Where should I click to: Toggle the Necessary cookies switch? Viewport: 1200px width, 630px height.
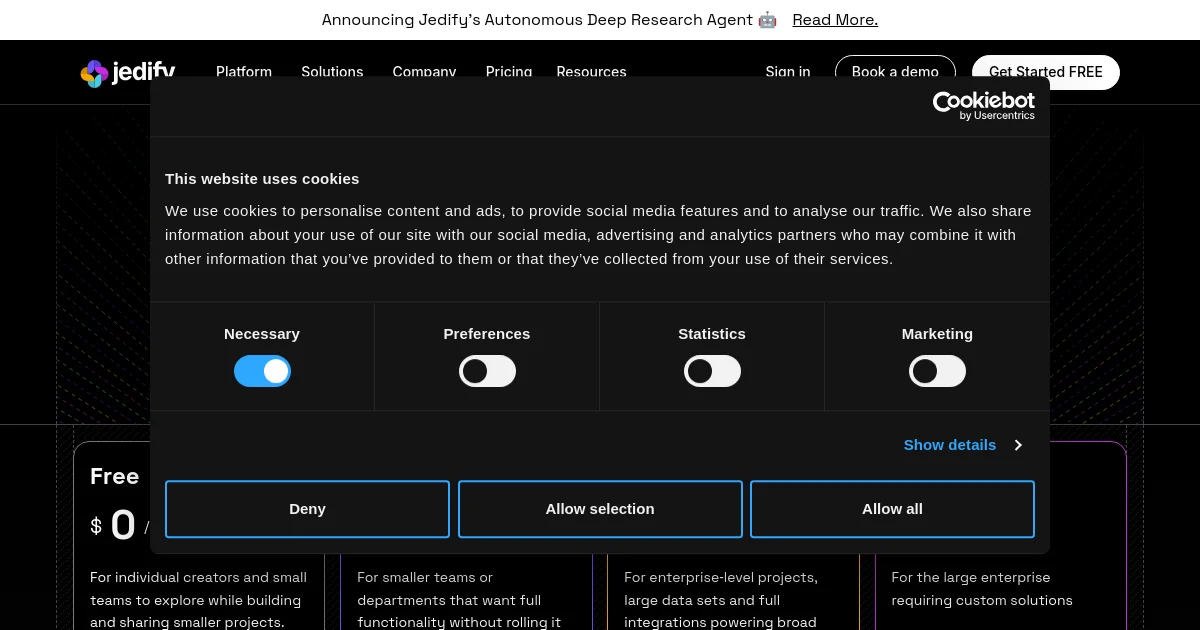(262, 372)
